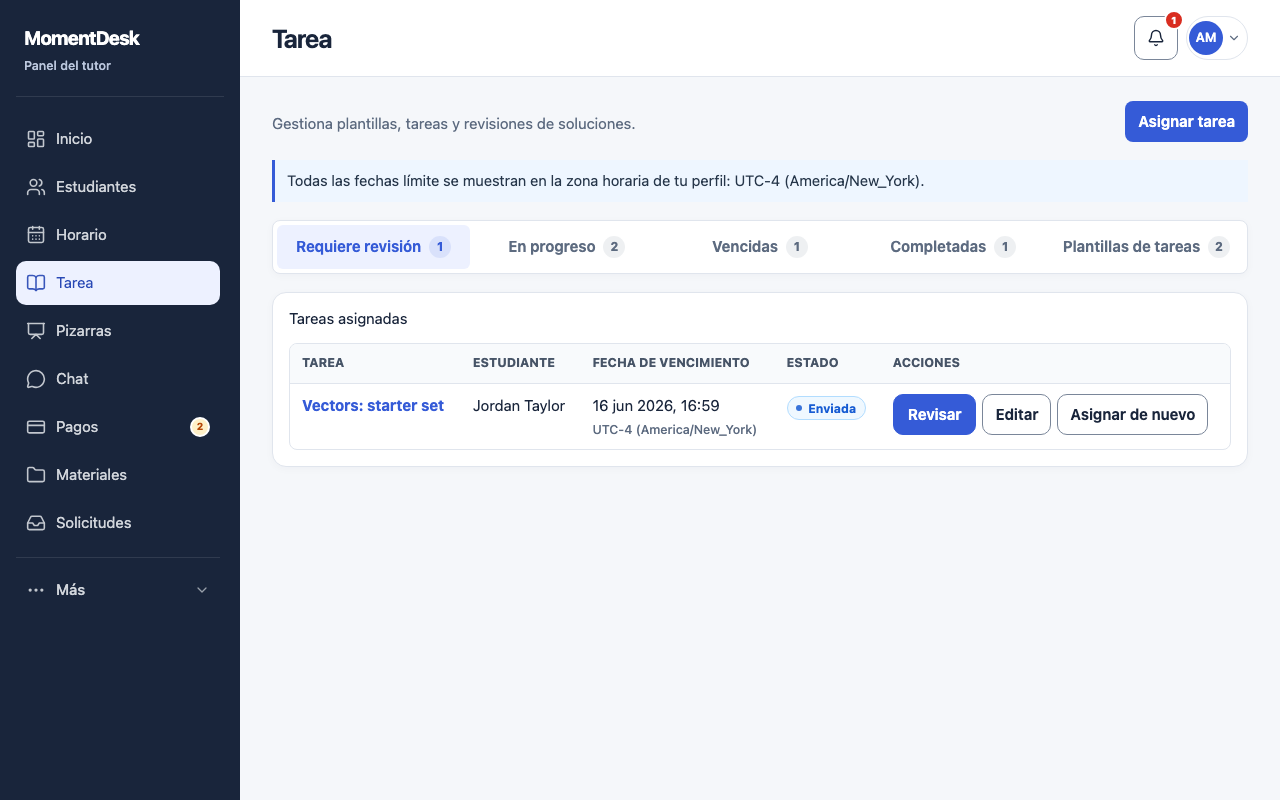Open notifications bell
This screenshot has width=1280, height=800.
(1156, 38)
